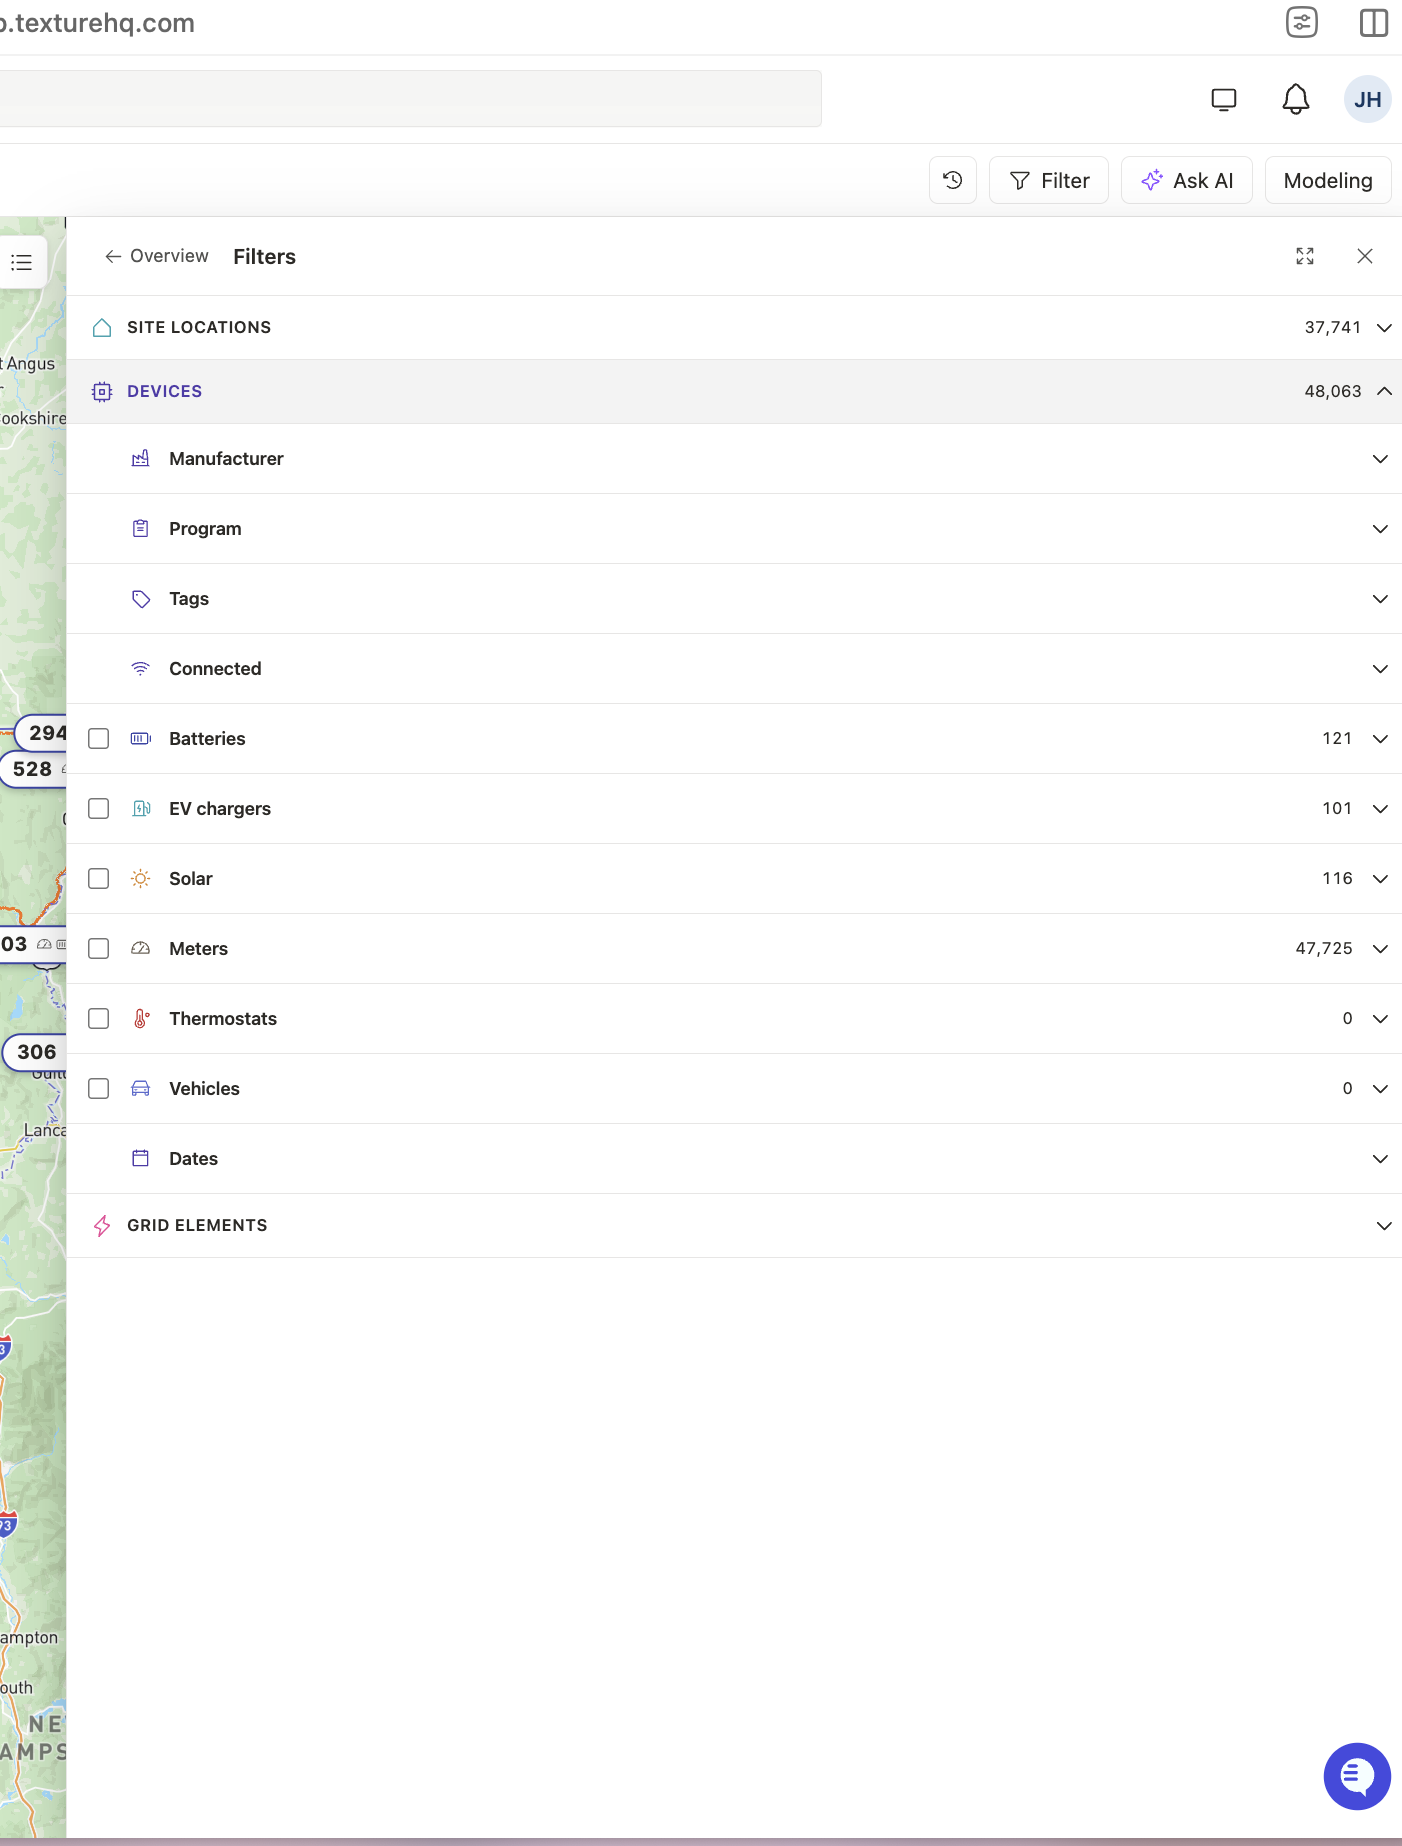Expand the Site Locations section chevron
Screen dimensions: 1402x1846
pos(1384,327)
